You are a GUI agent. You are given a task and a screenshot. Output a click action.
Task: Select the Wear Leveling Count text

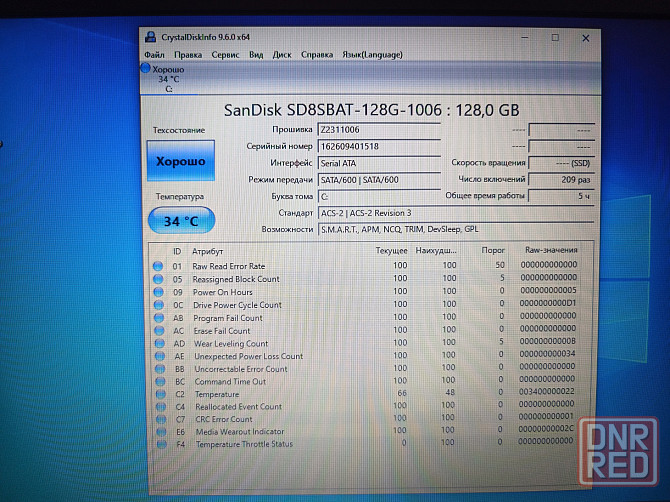click(x=231, y=343)
